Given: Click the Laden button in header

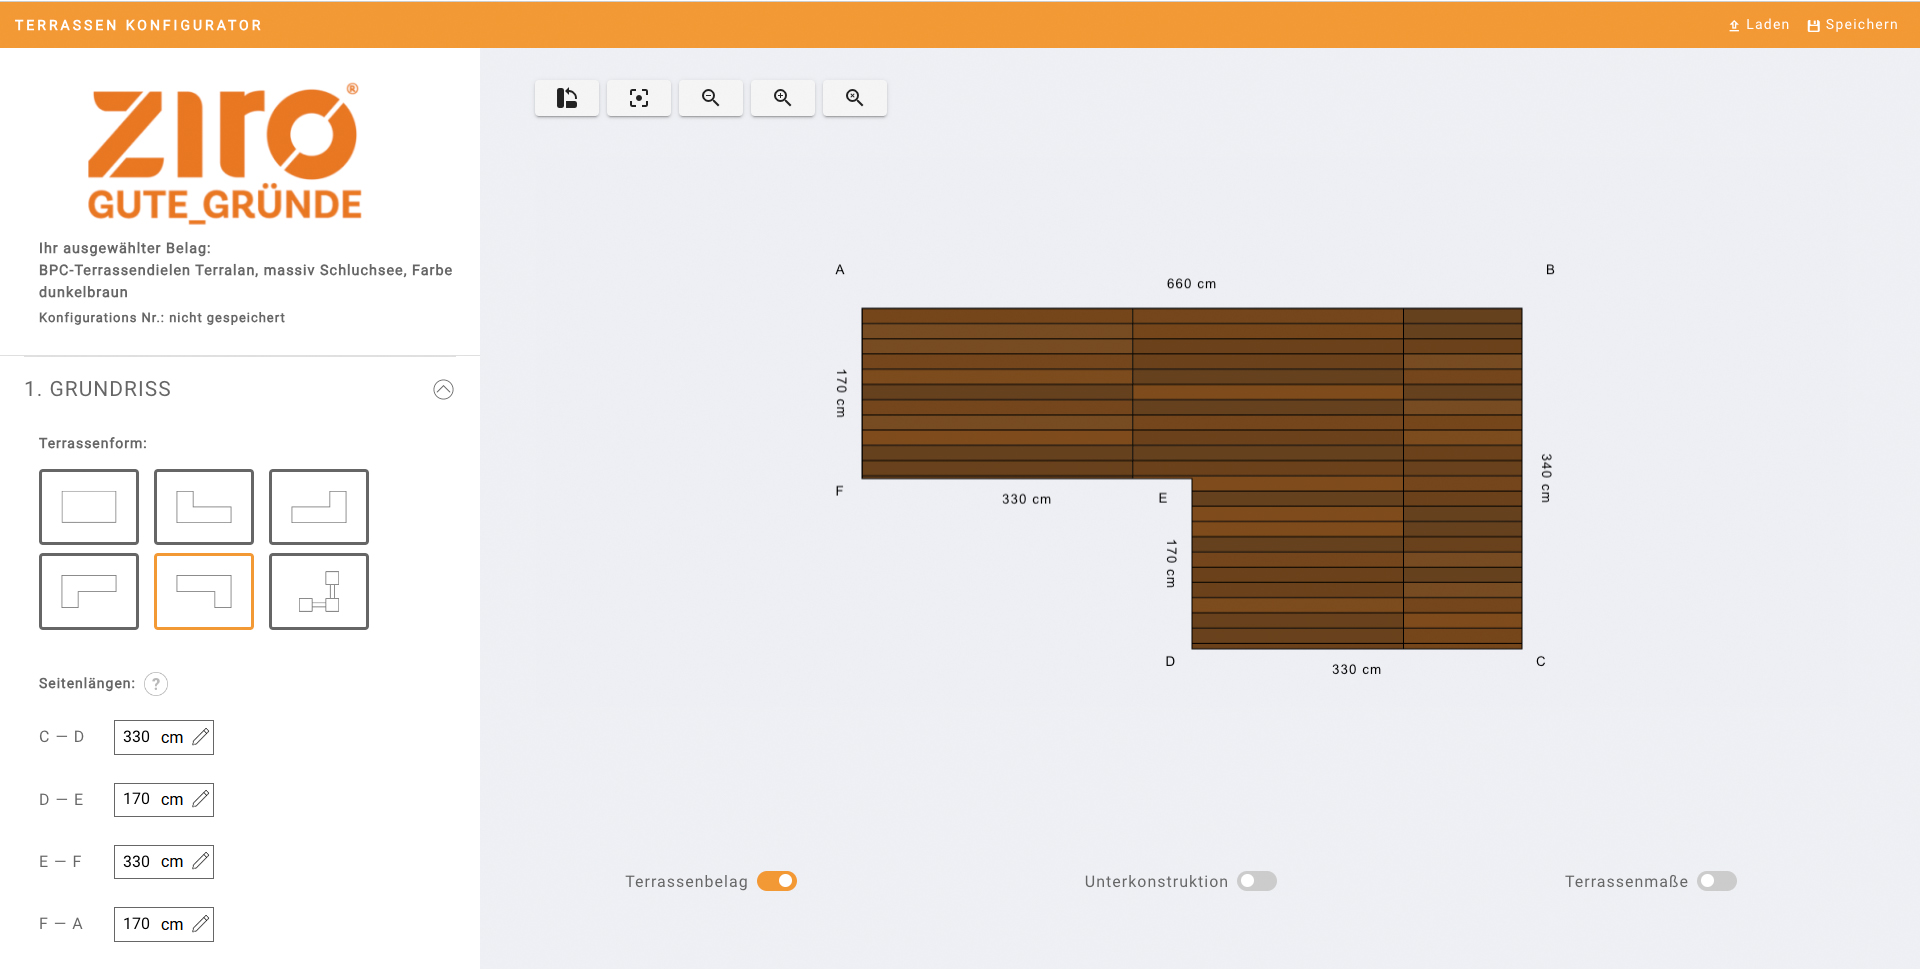Looking at the screenshot, I should pyautogui.click(x=1759, y=25).
